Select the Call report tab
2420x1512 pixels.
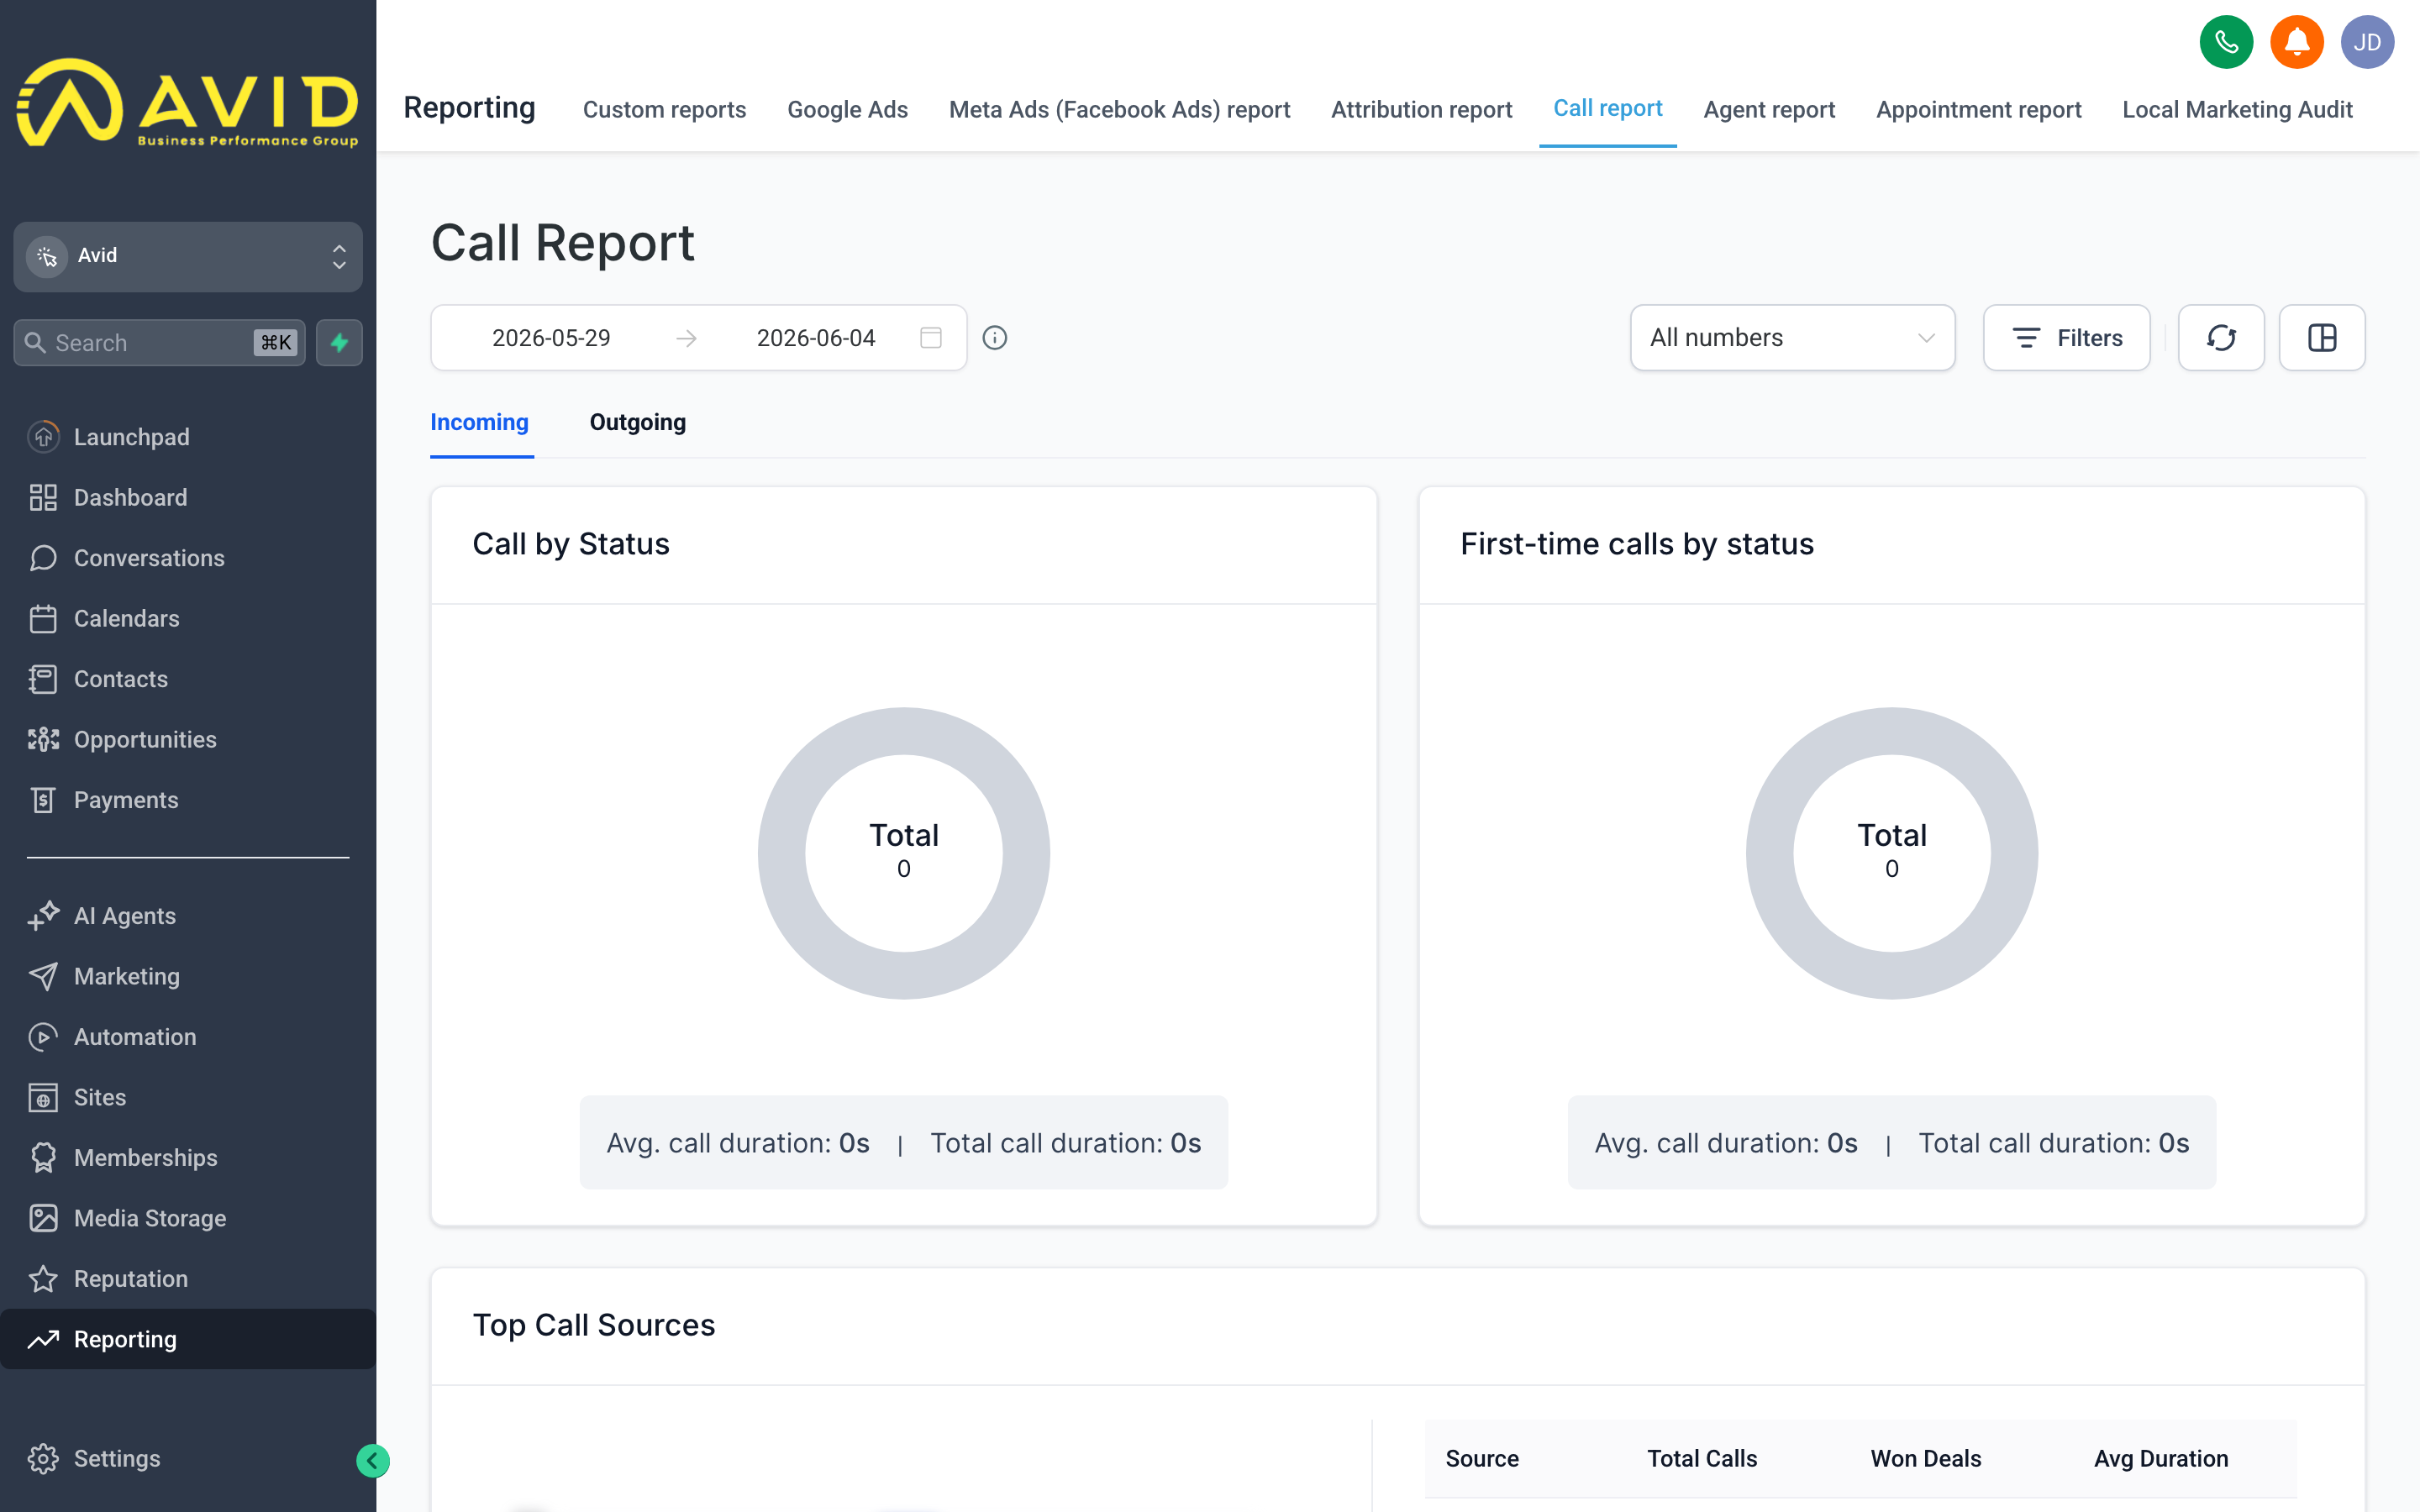click(x=1607, y=109)
